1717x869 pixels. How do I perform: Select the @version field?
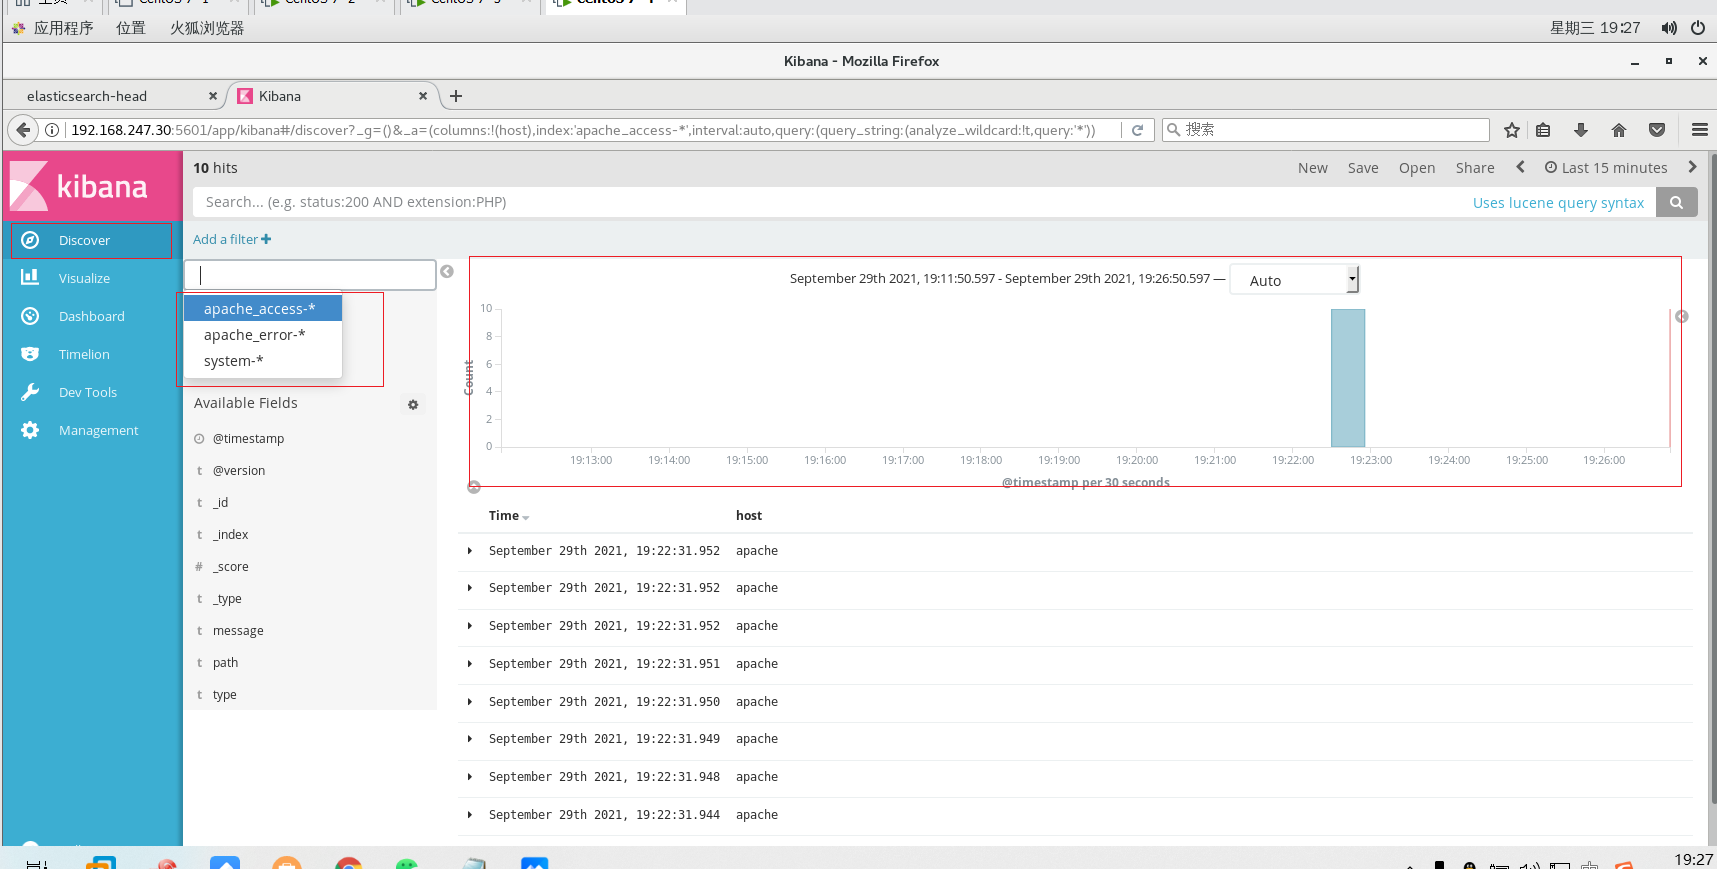[239, 471]
